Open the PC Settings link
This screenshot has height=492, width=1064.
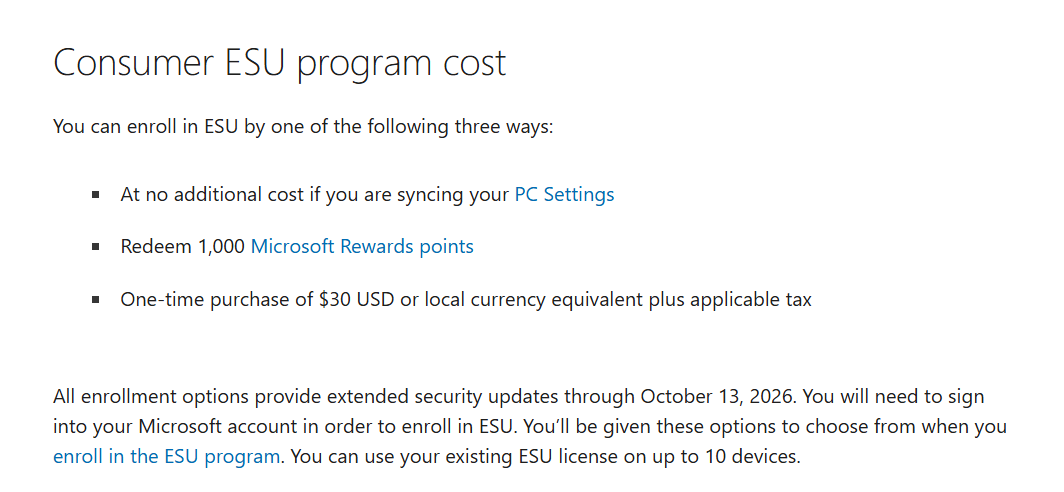(x=565, y=195)
